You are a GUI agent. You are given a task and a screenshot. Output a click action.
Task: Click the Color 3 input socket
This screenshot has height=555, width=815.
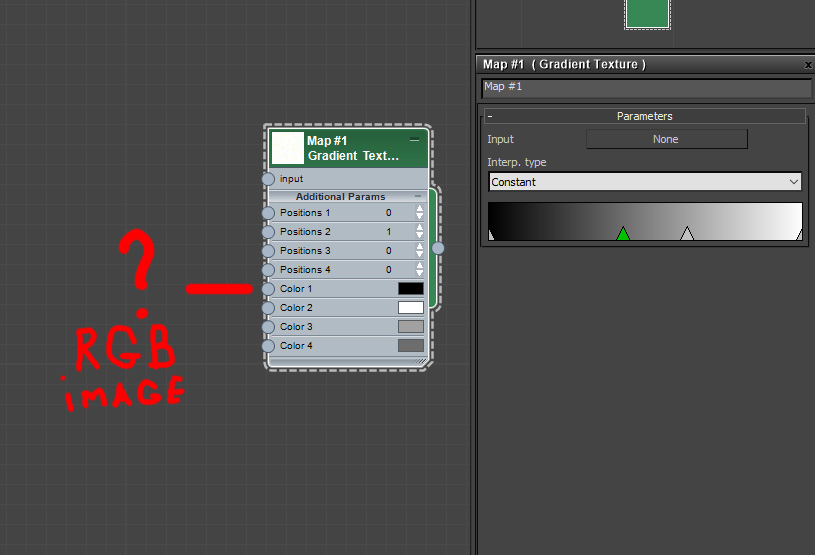click(x=268, y=327)
